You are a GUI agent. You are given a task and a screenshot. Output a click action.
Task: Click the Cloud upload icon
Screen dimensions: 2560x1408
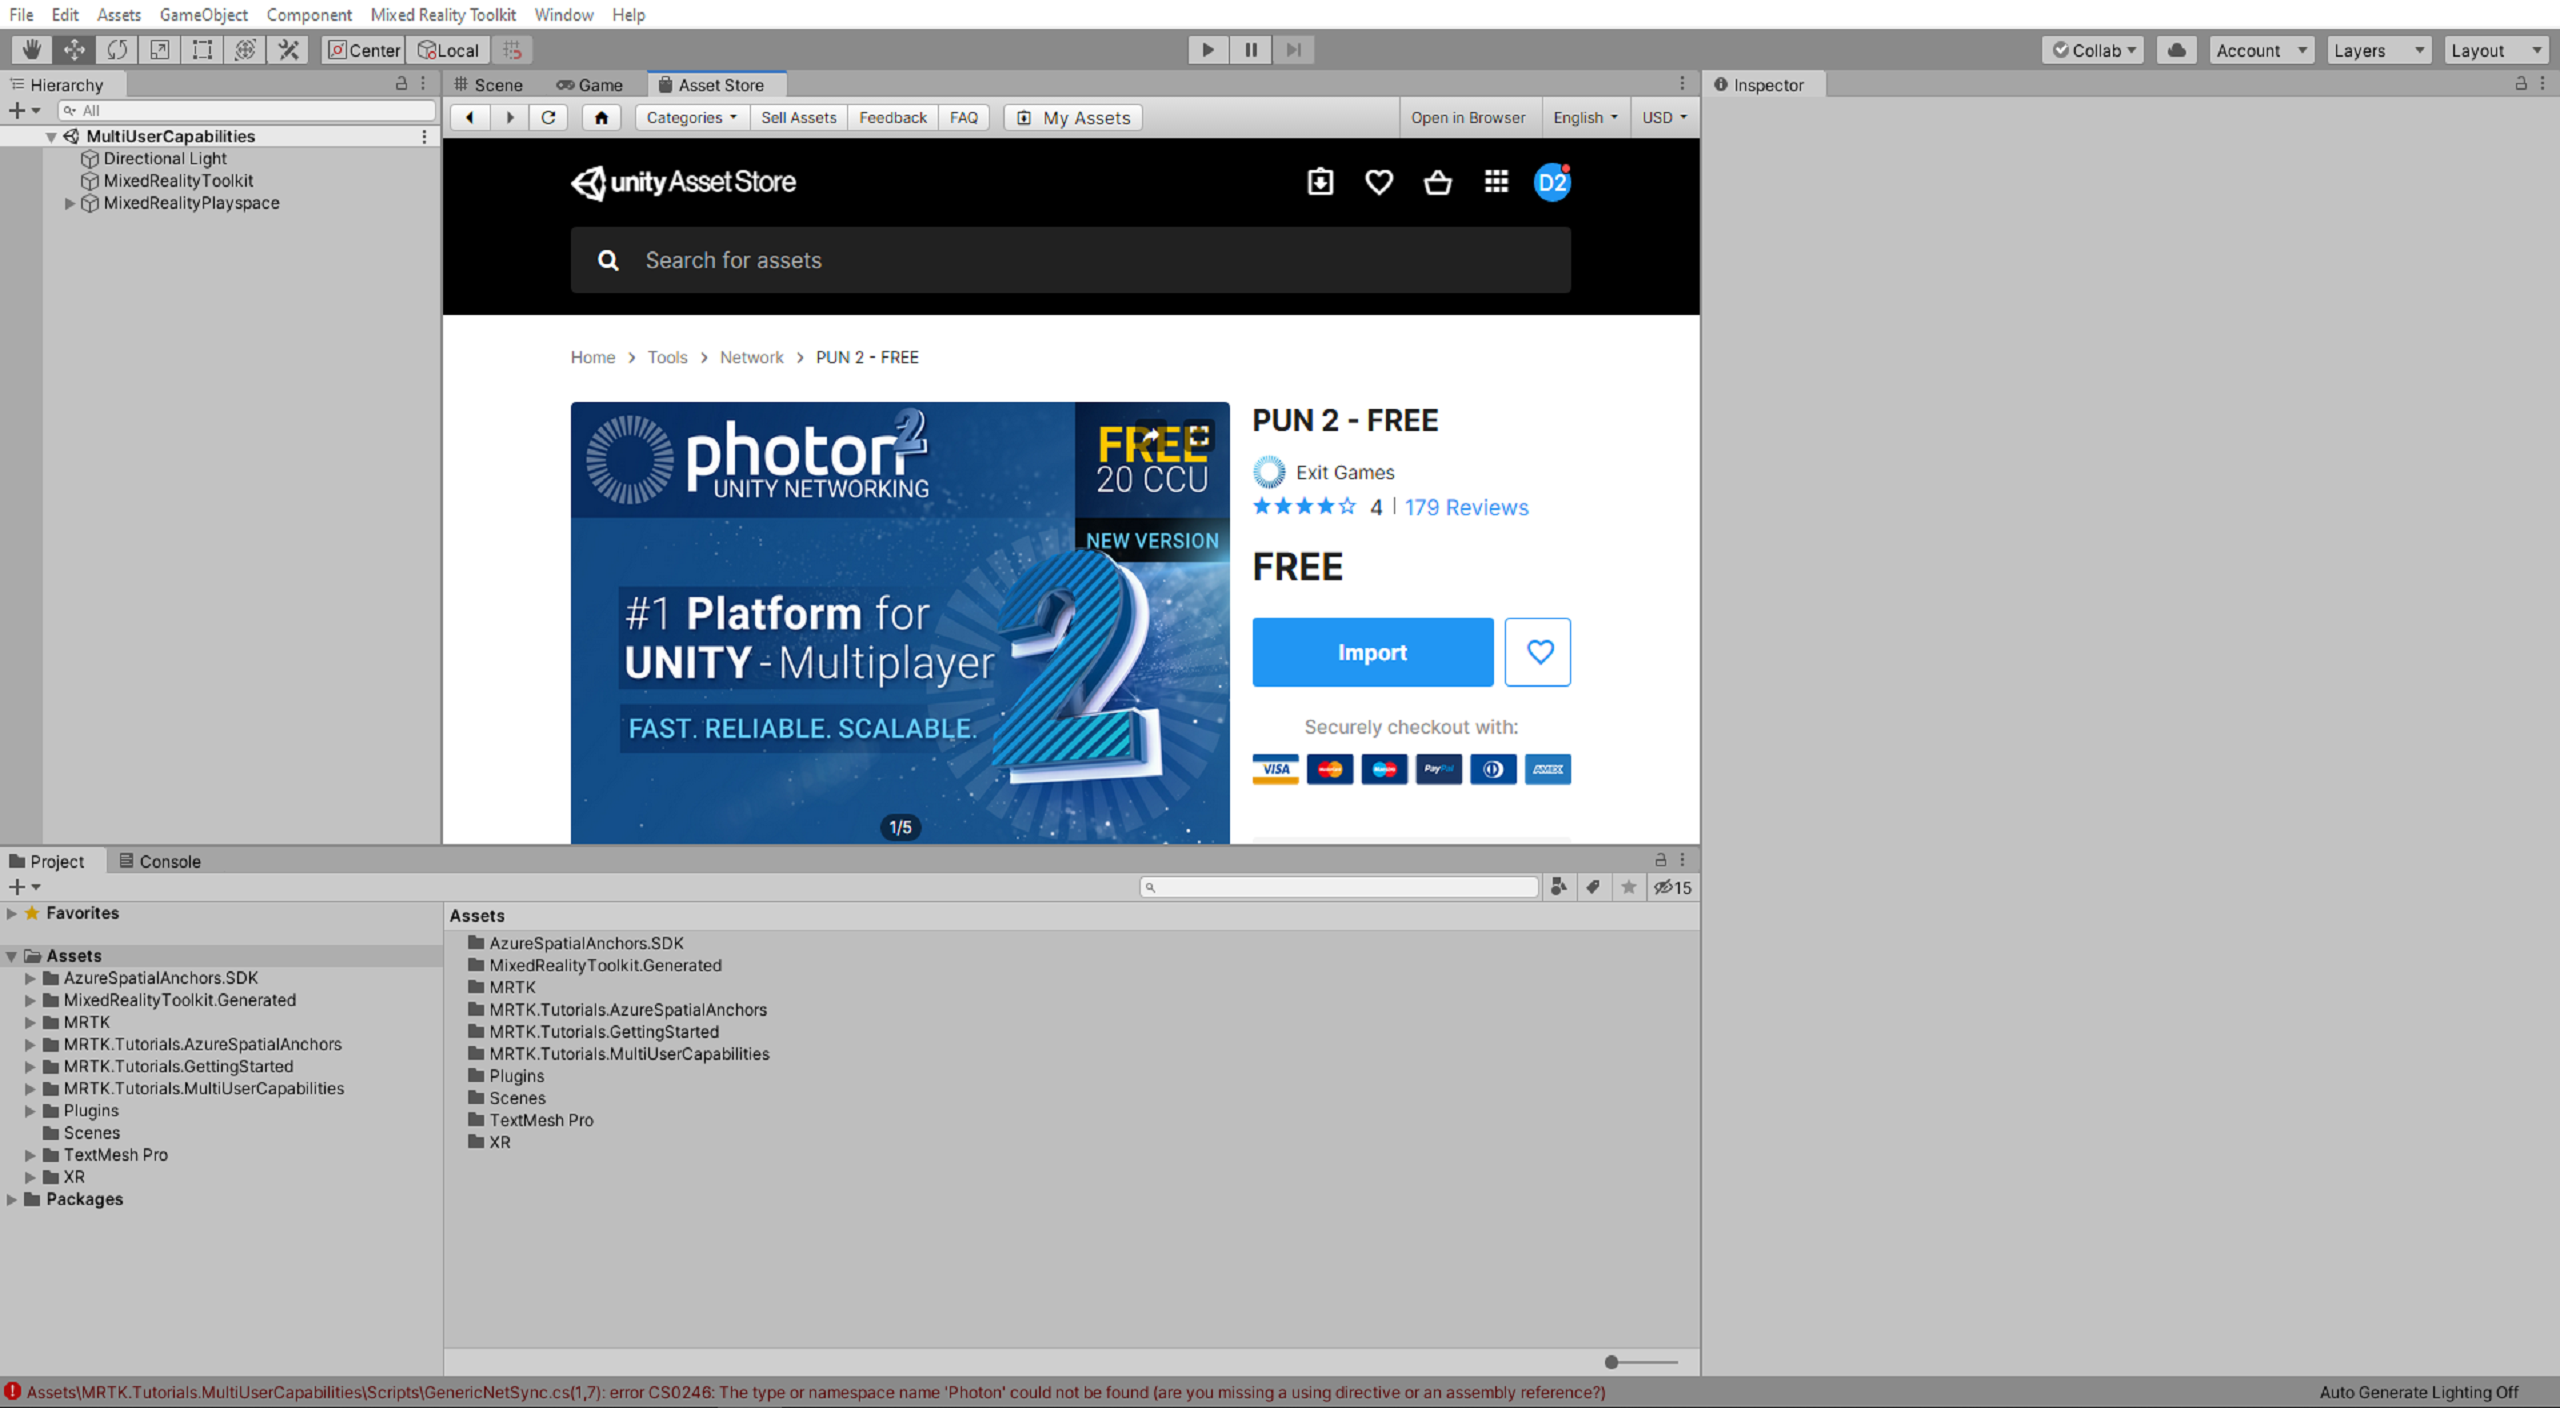2179,49
